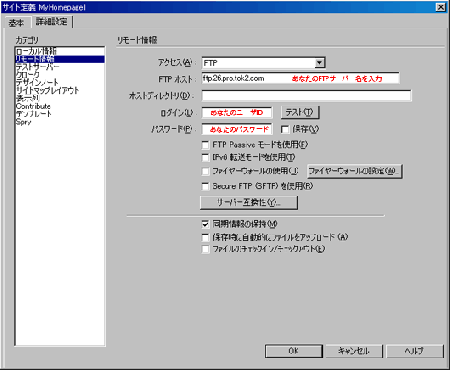This screenshot has height=370, width=450.
Task: Open the サーバー互換性 button
Action: click(249, 202)
